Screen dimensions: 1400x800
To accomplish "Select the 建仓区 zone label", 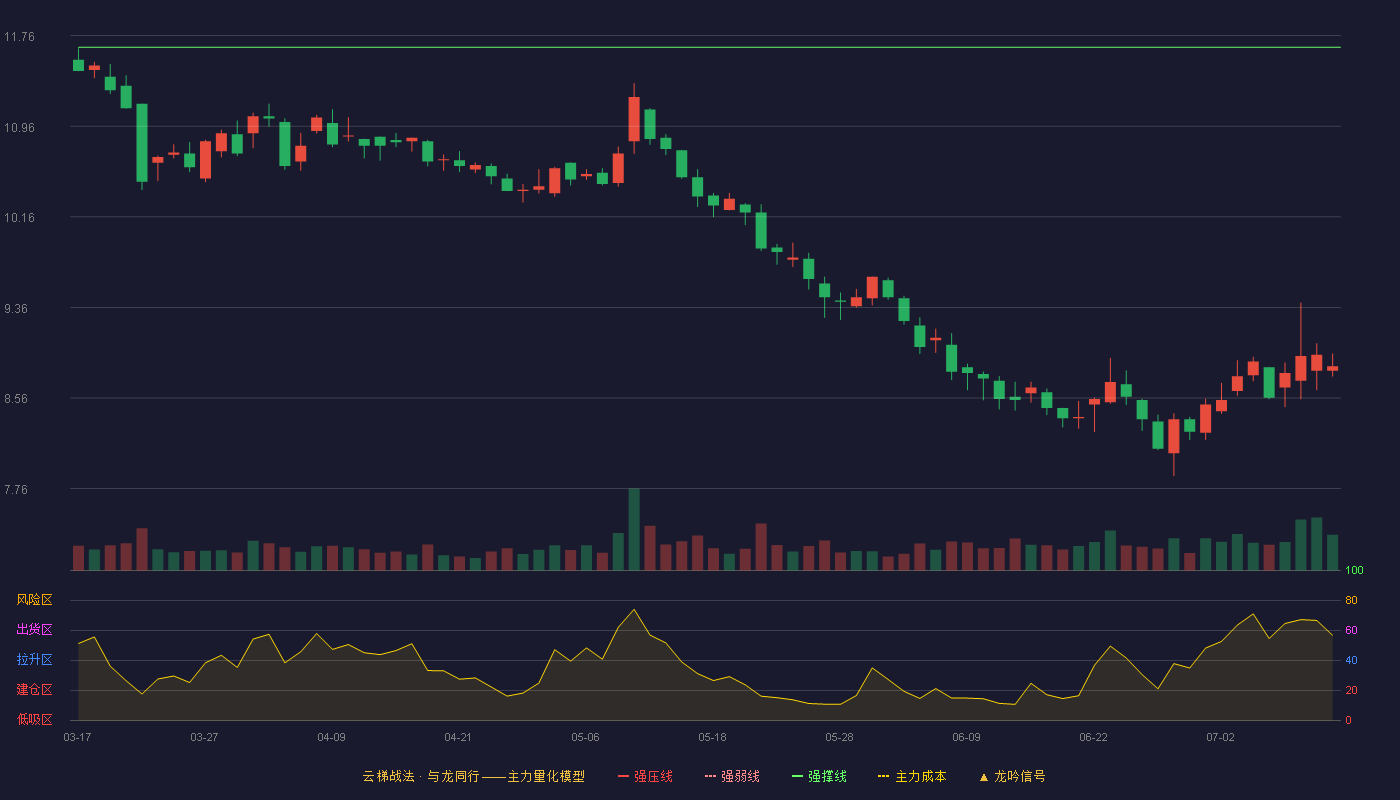I will pyautogui.click(x=34, y=690).
